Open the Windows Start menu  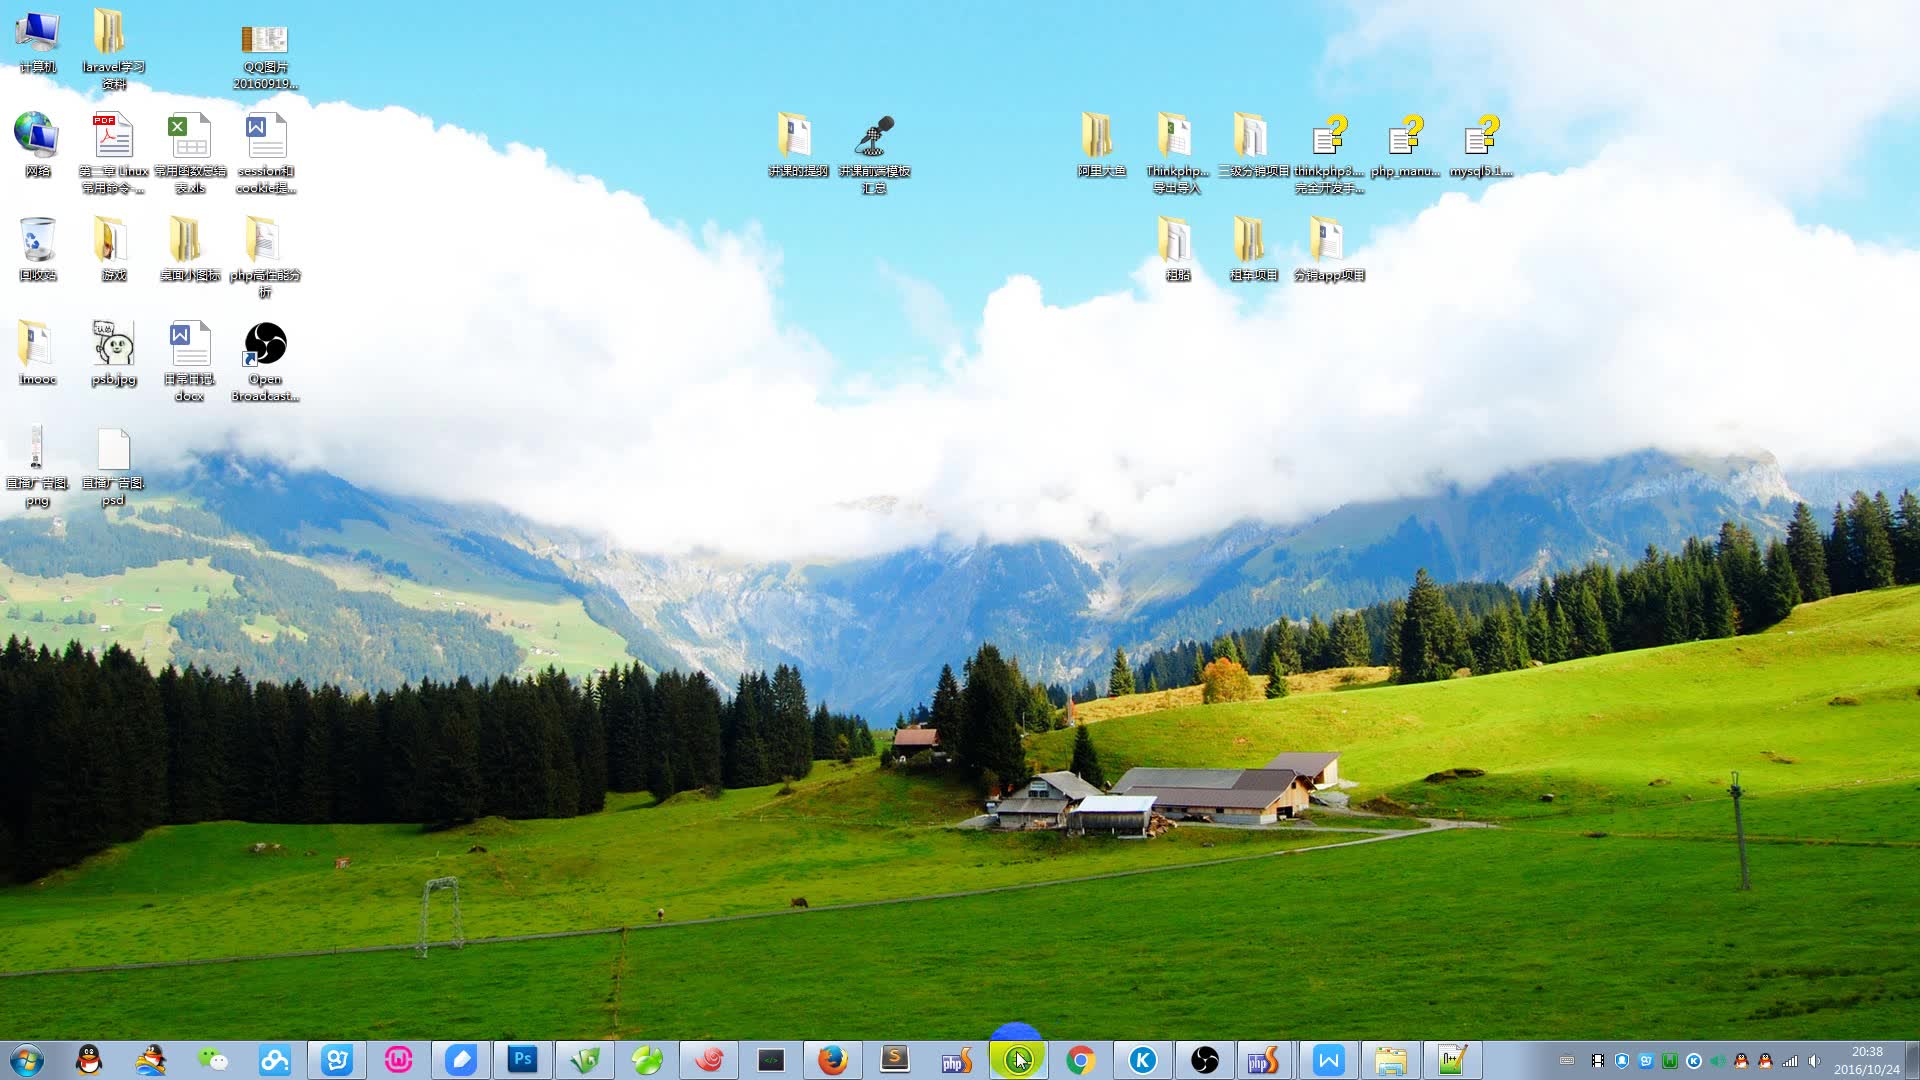tap(27, 1060)
